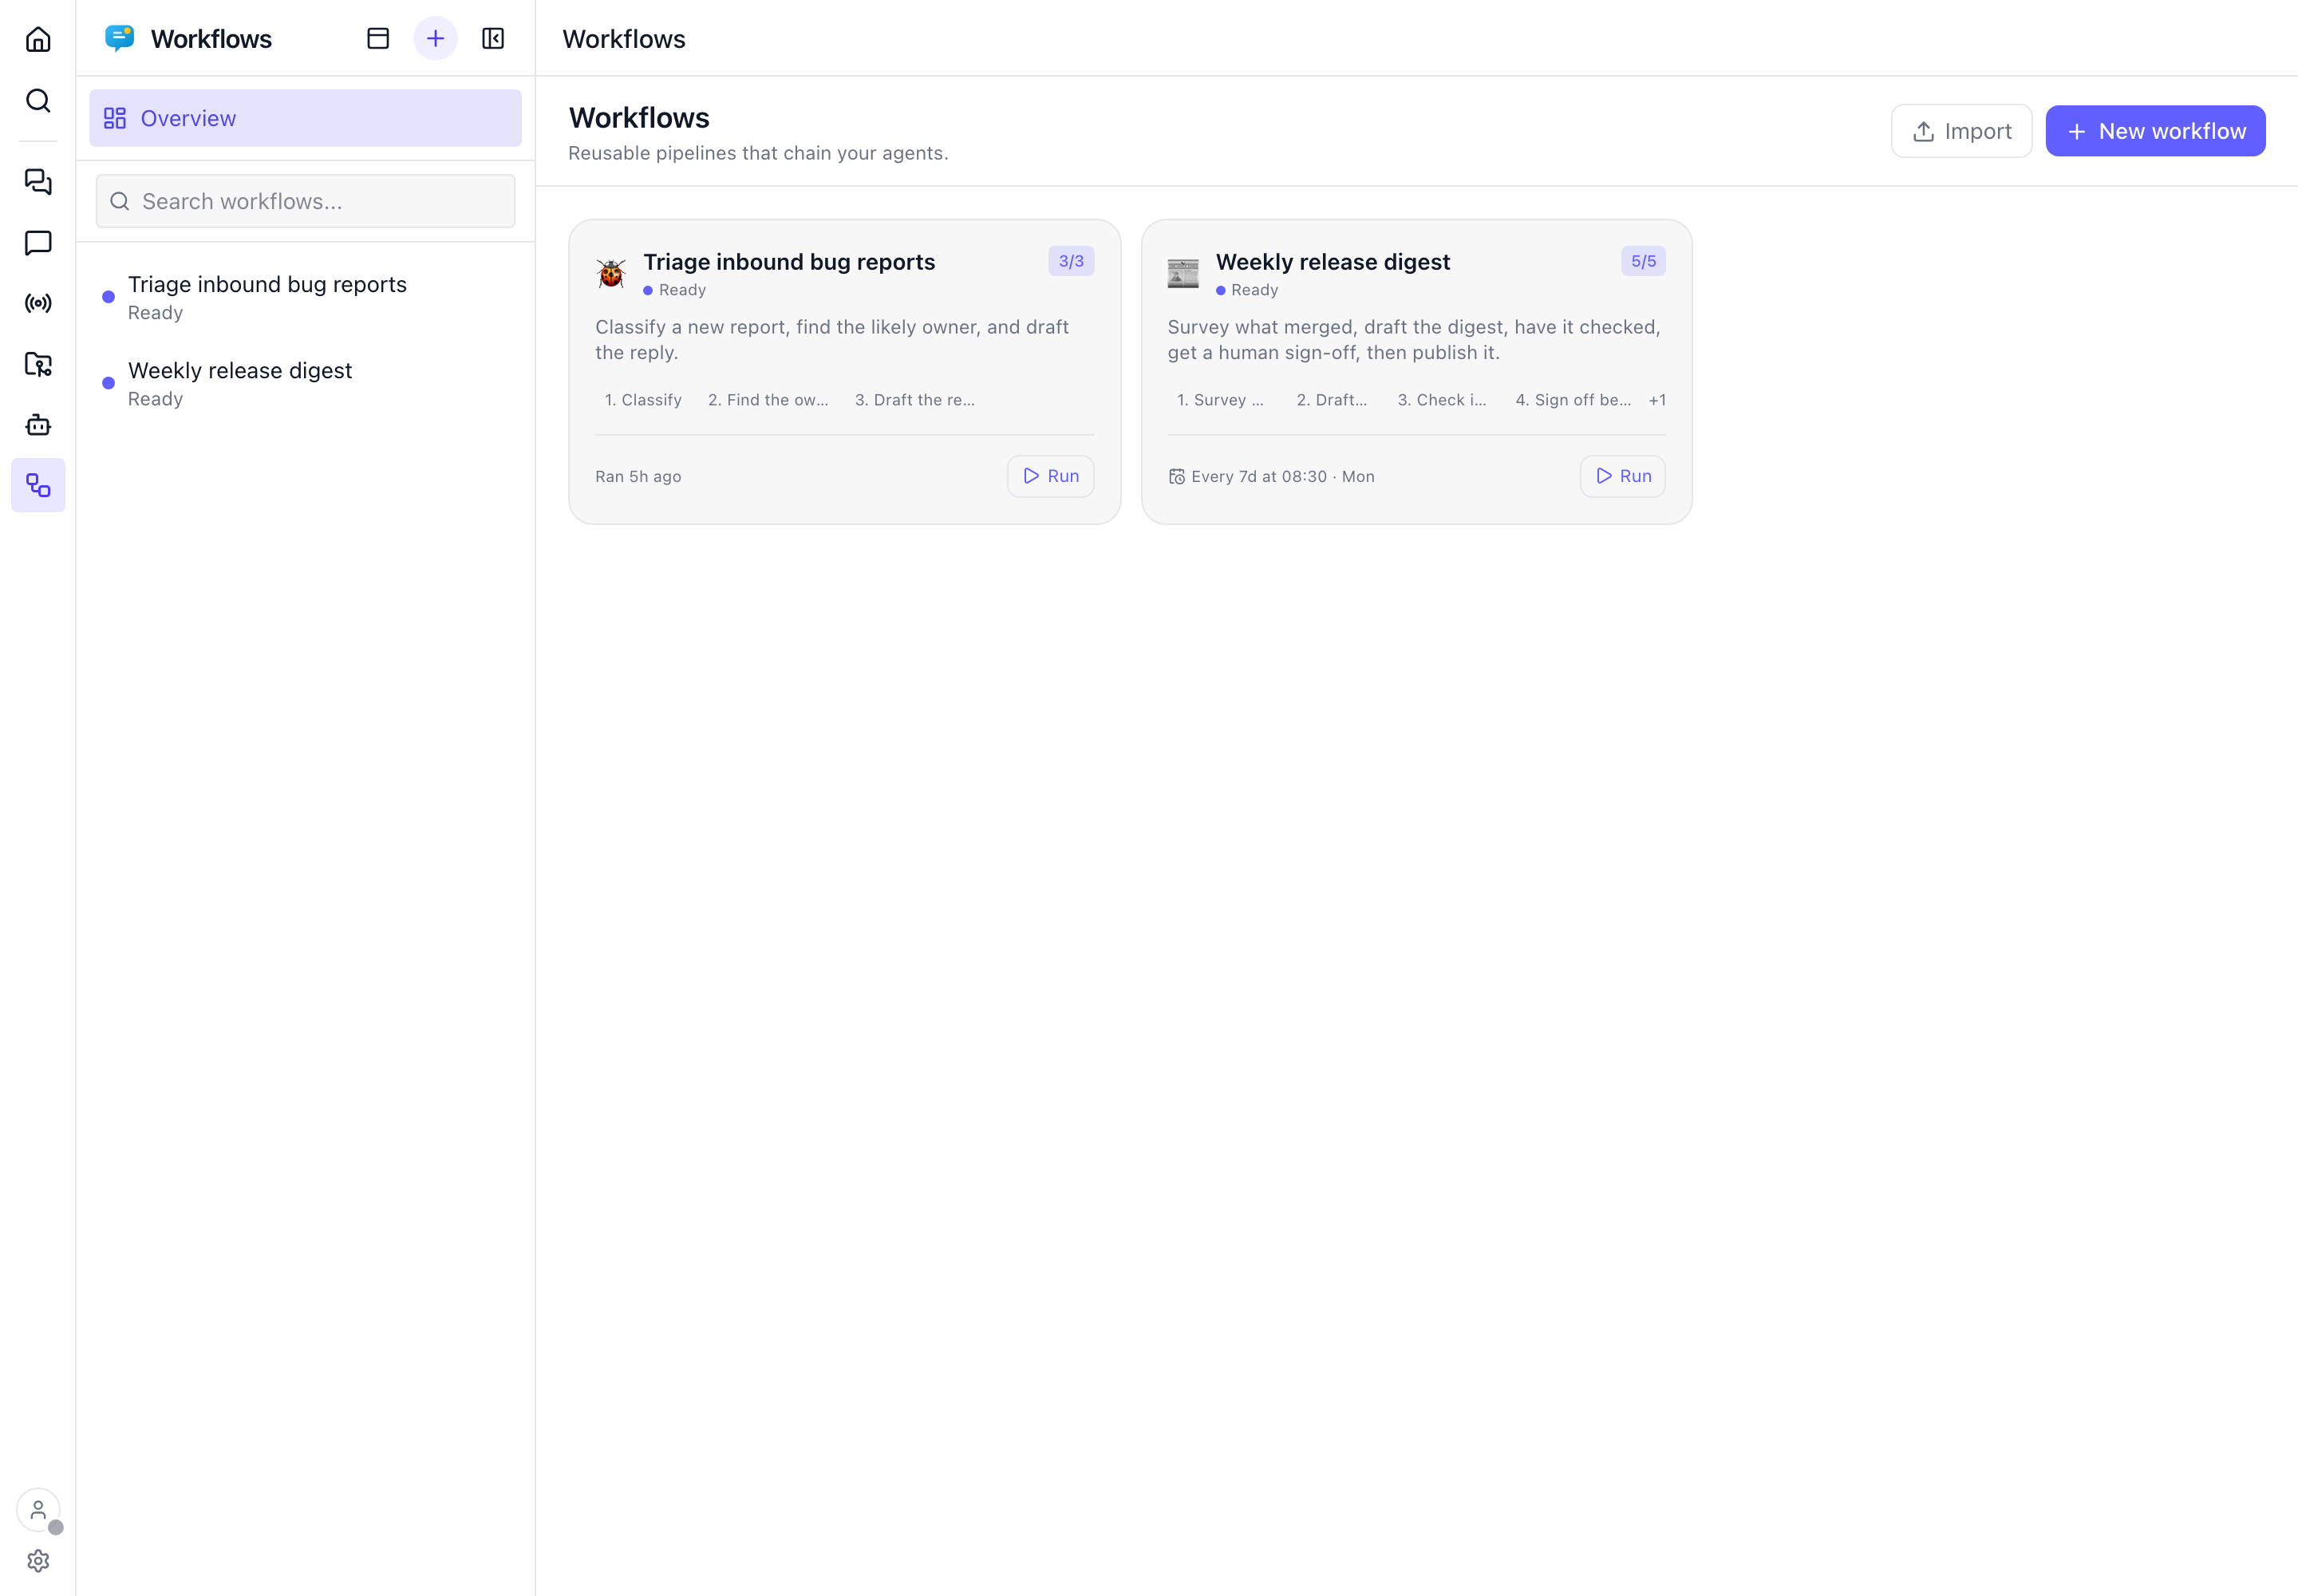Click the 'Ran 5h ago' text
2298x1596 pixels.
point(638,477)
